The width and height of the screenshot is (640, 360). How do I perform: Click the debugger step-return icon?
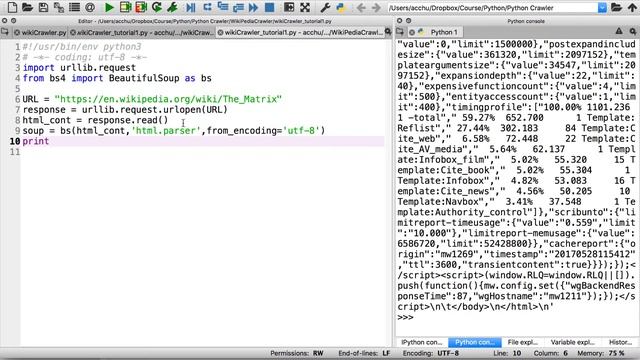click(x=238, y=7)
